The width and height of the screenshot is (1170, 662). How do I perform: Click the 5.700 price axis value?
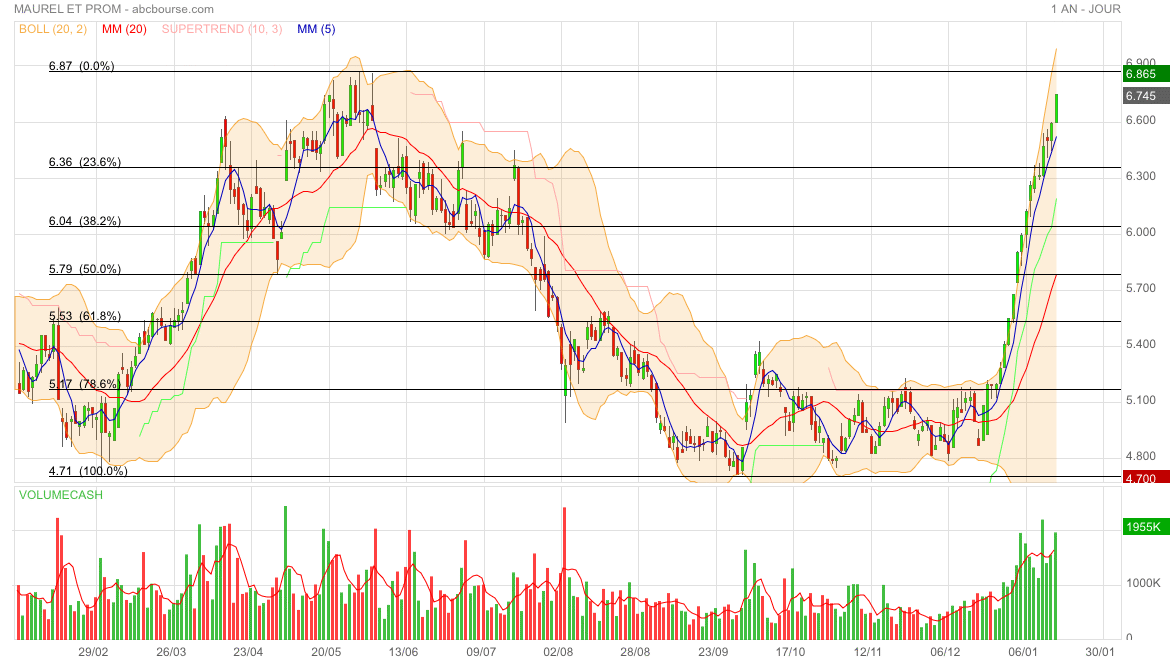pyautogui.click(x=1141, y=288)
